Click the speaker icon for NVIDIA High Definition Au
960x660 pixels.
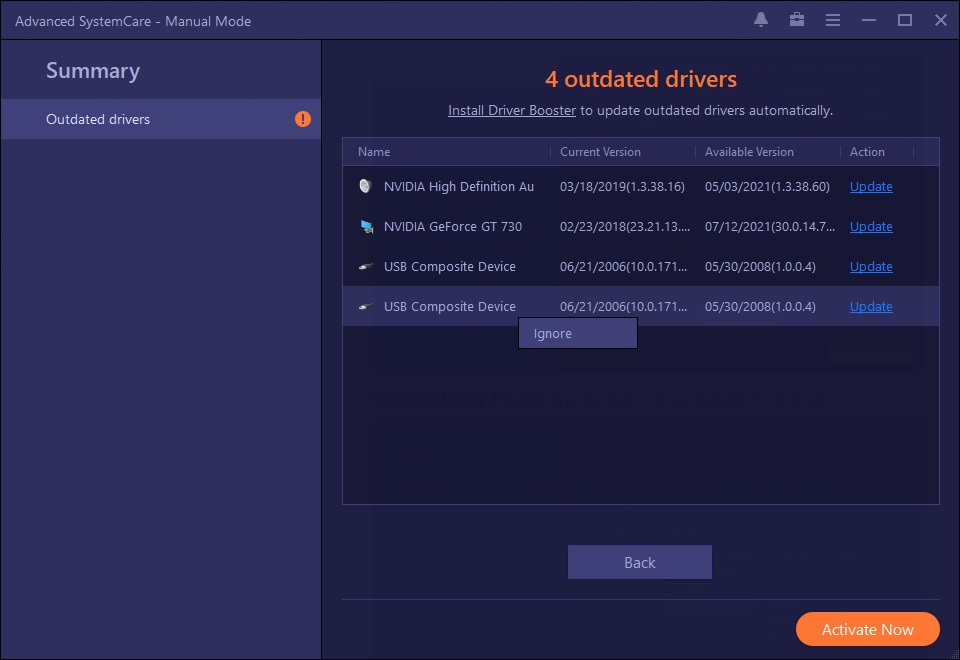[366, 186]
